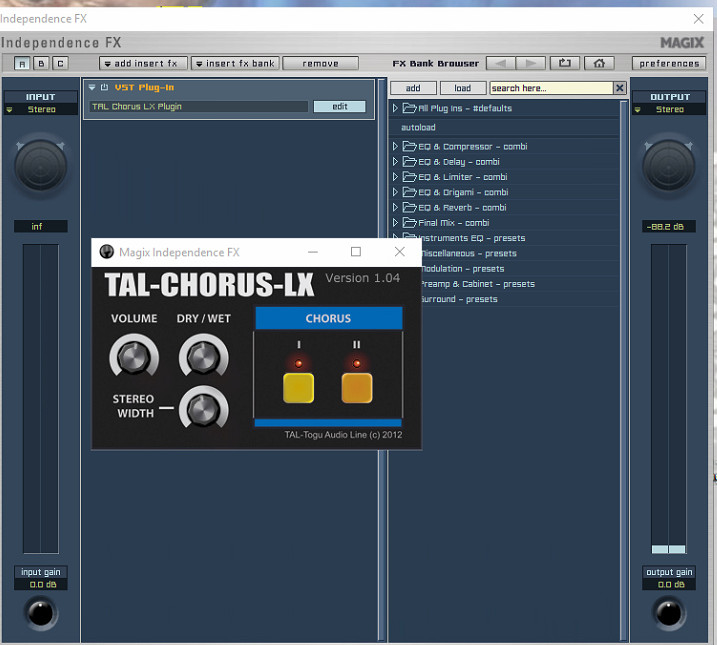The height and width of the screenshot is (645, 717).
Task: Click the input gain 0.0 dB value
Action: click(41, 584)
